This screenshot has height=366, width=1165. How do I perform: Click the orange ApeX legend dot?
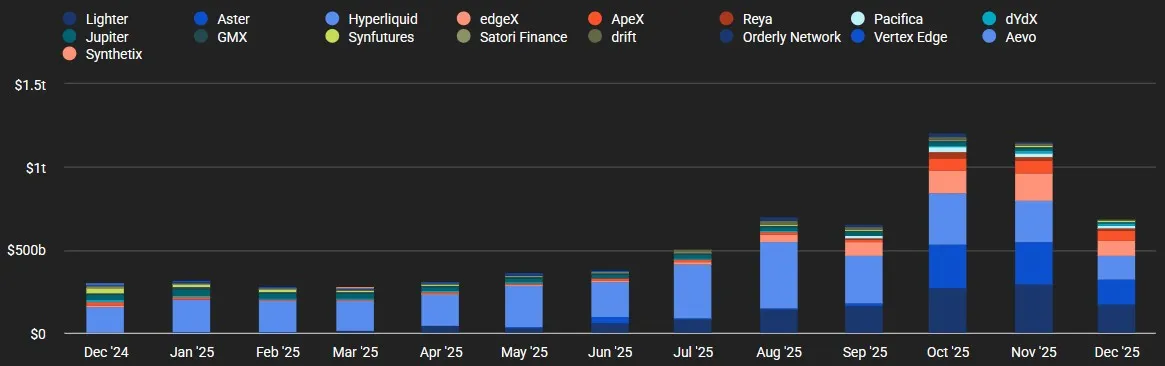pos(595,19)
